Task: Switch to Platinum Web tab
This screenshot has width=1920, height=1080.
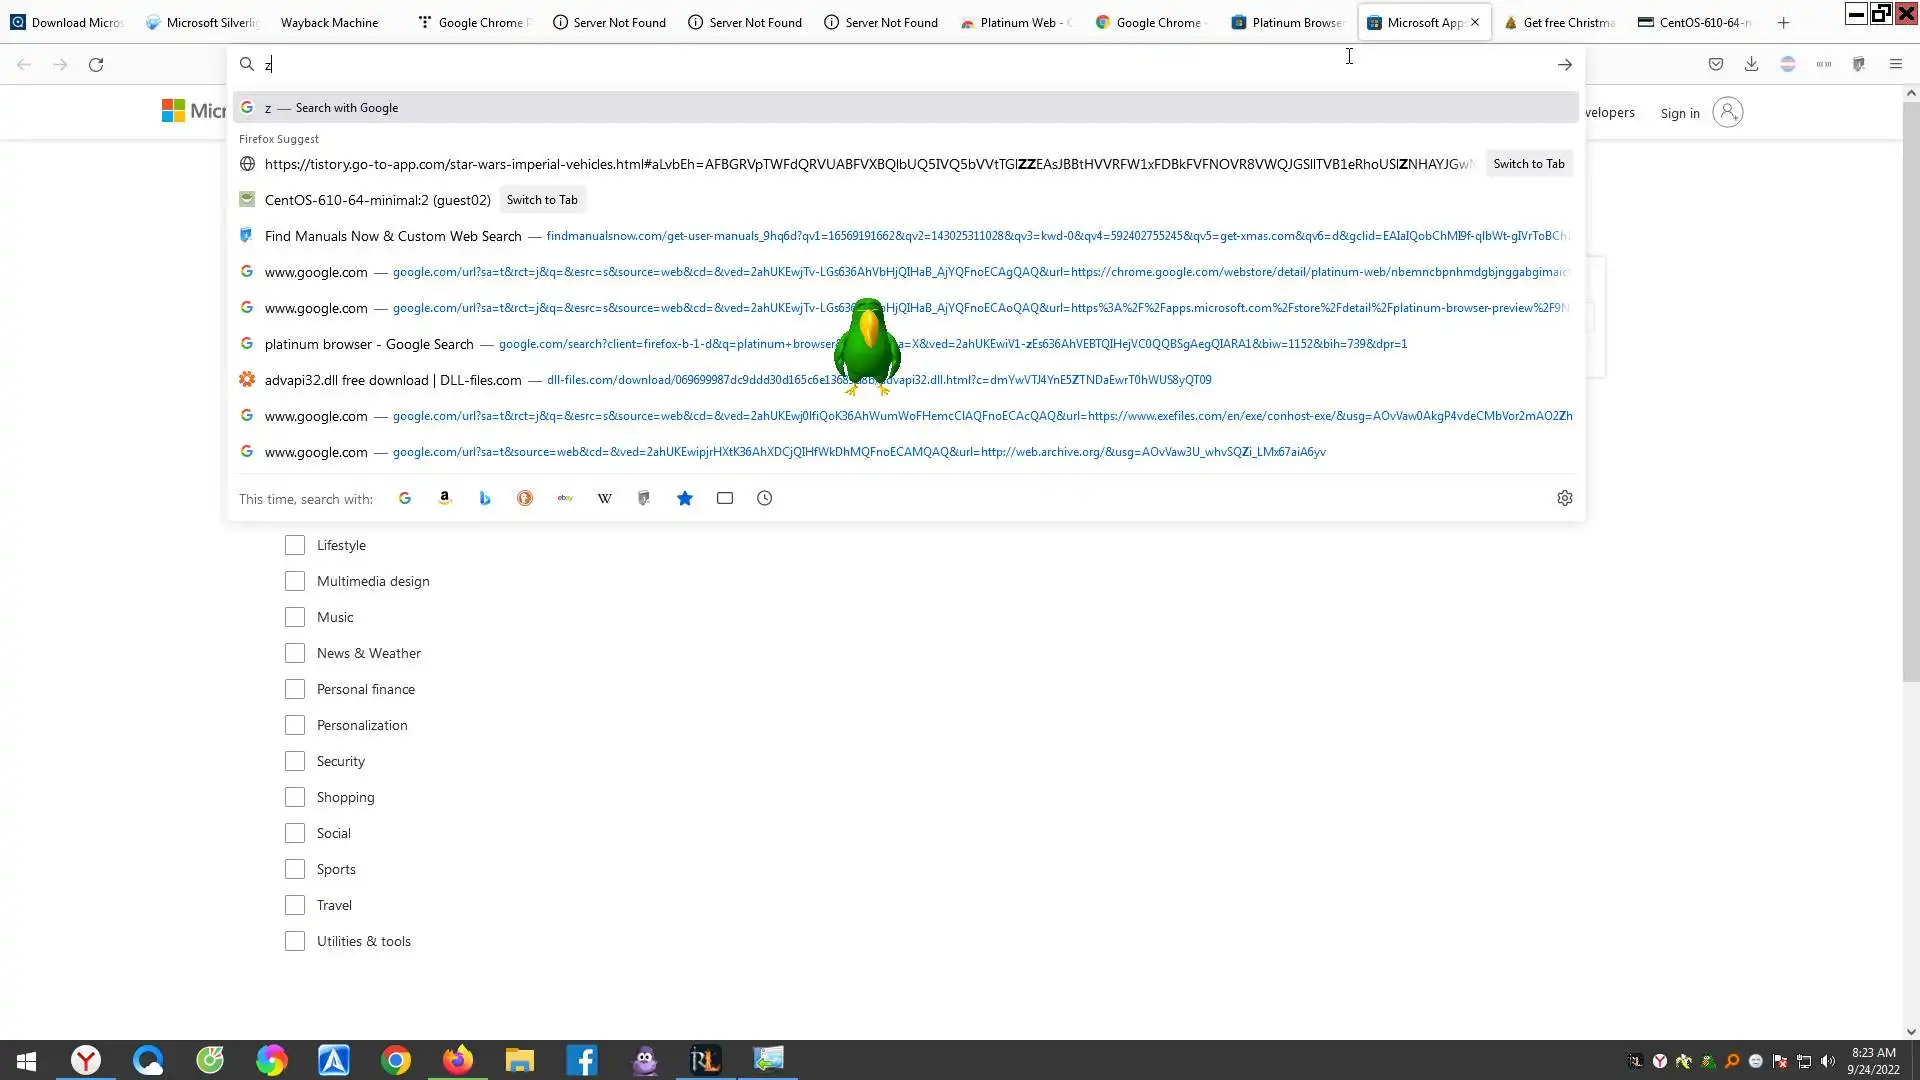Action: pos(1015,22)
